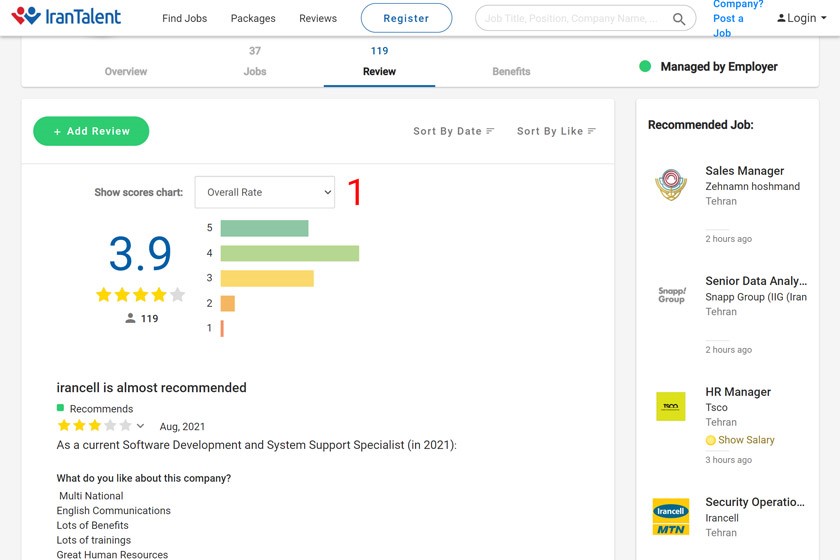Click the search magnifier icon
Viewport: 840px width, 560px height.
679,19
